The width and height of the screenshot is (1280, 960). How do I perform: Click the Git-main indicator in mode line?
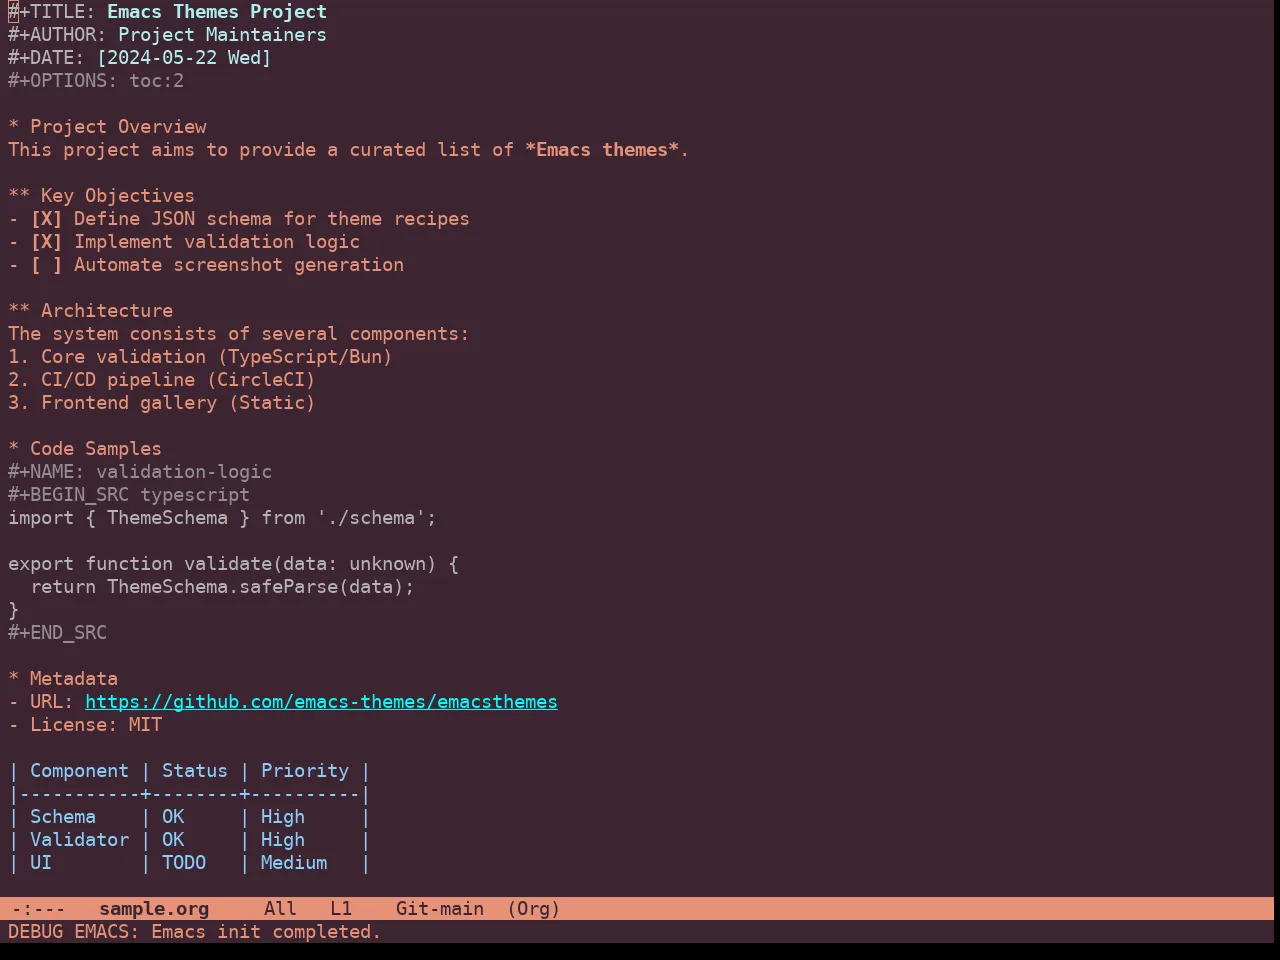(x=440, y=909)
